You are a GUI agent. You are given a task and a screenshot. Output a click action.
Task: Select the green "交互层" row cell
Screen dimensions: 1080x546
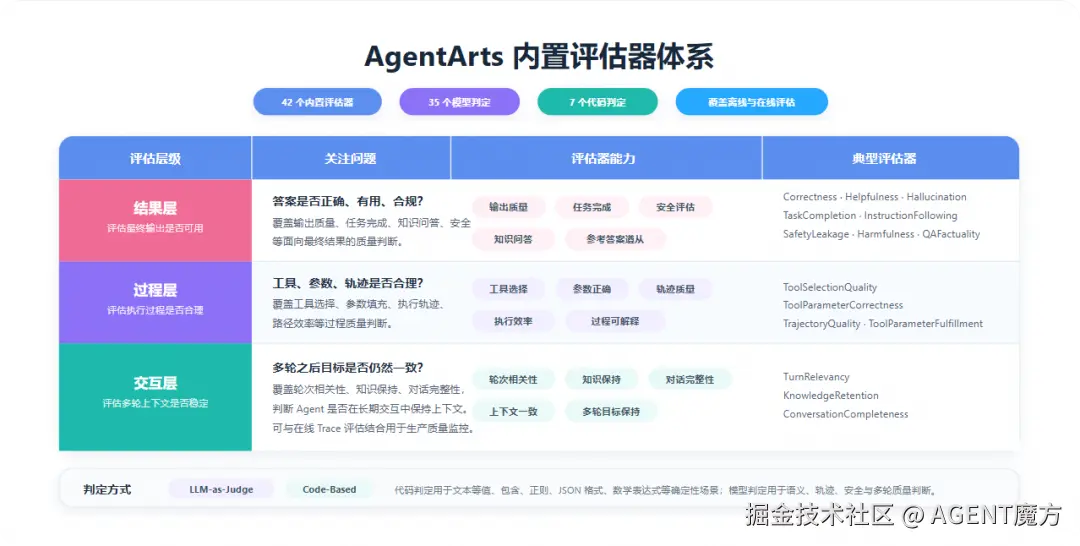156,397
